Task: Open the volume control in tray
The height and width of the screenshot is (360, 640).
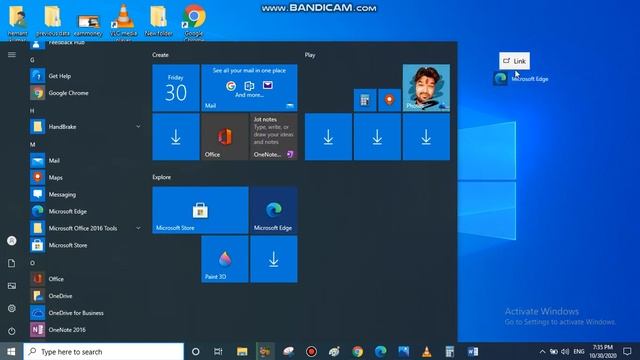Action: 565,351
